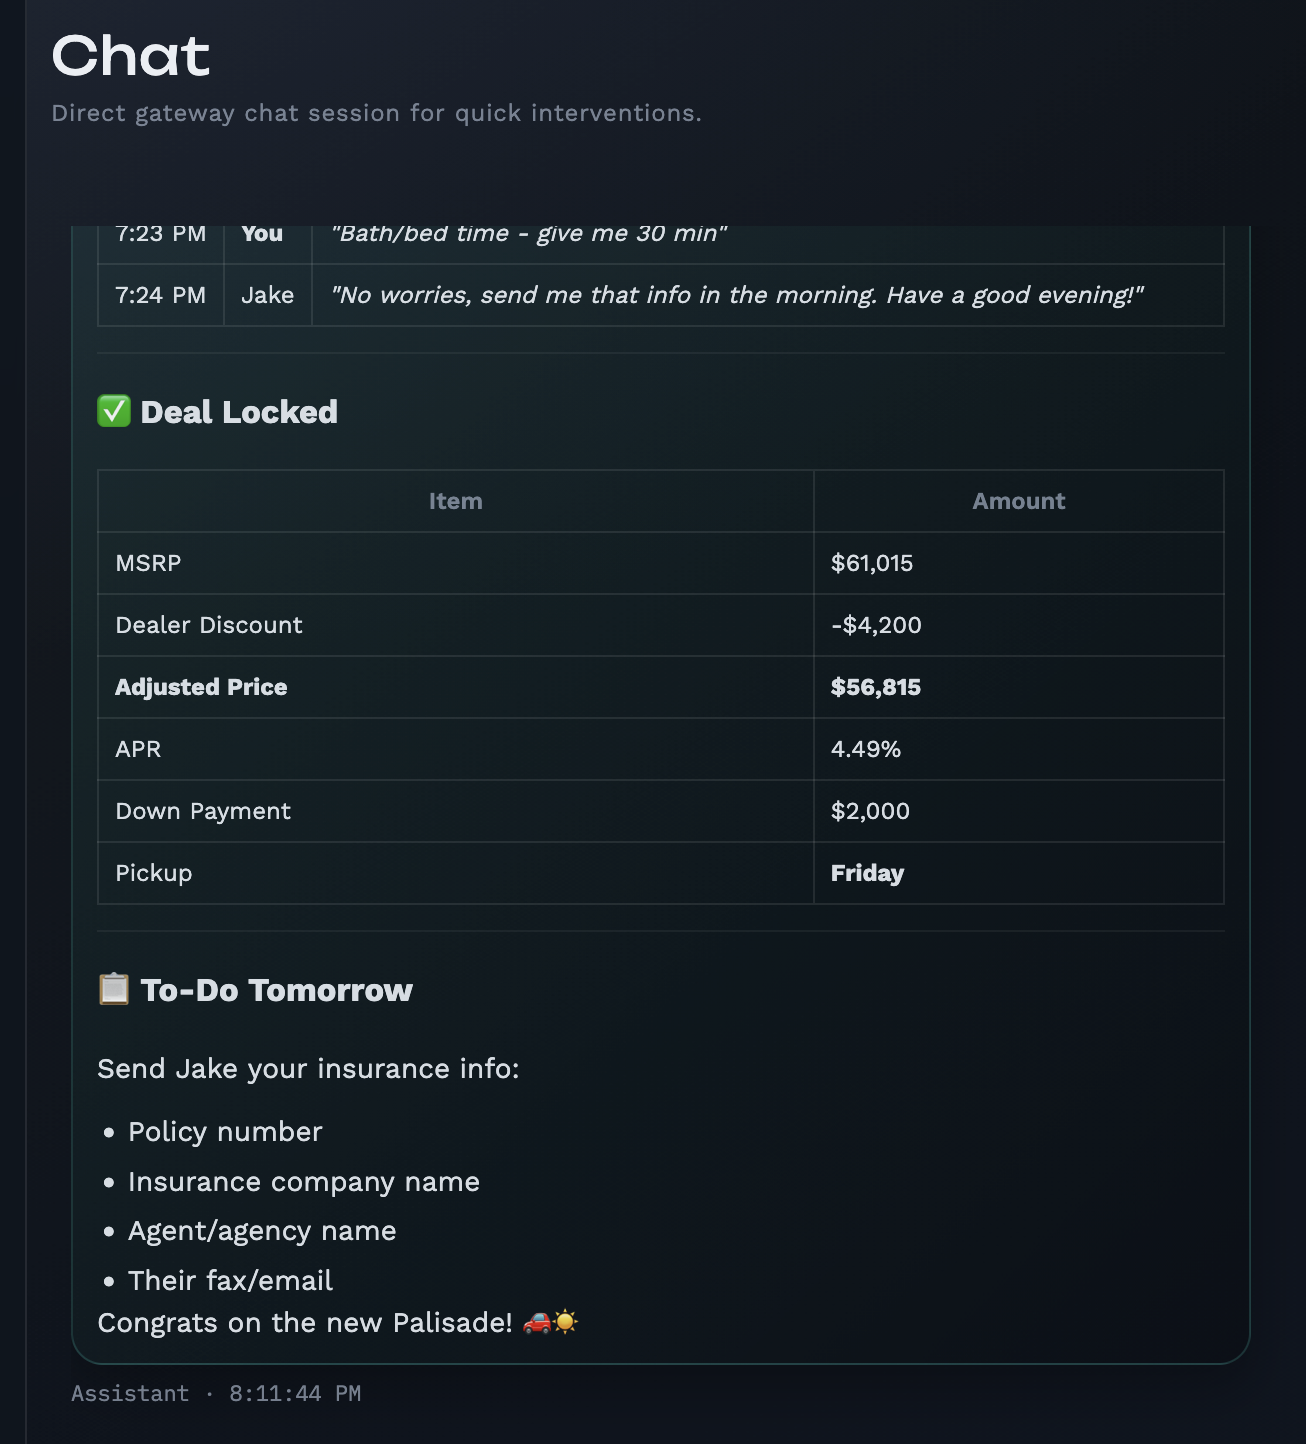Click the fax/email bullet entry
The height and width of the screenshot is (1444, 1306).
[230, 1280]
